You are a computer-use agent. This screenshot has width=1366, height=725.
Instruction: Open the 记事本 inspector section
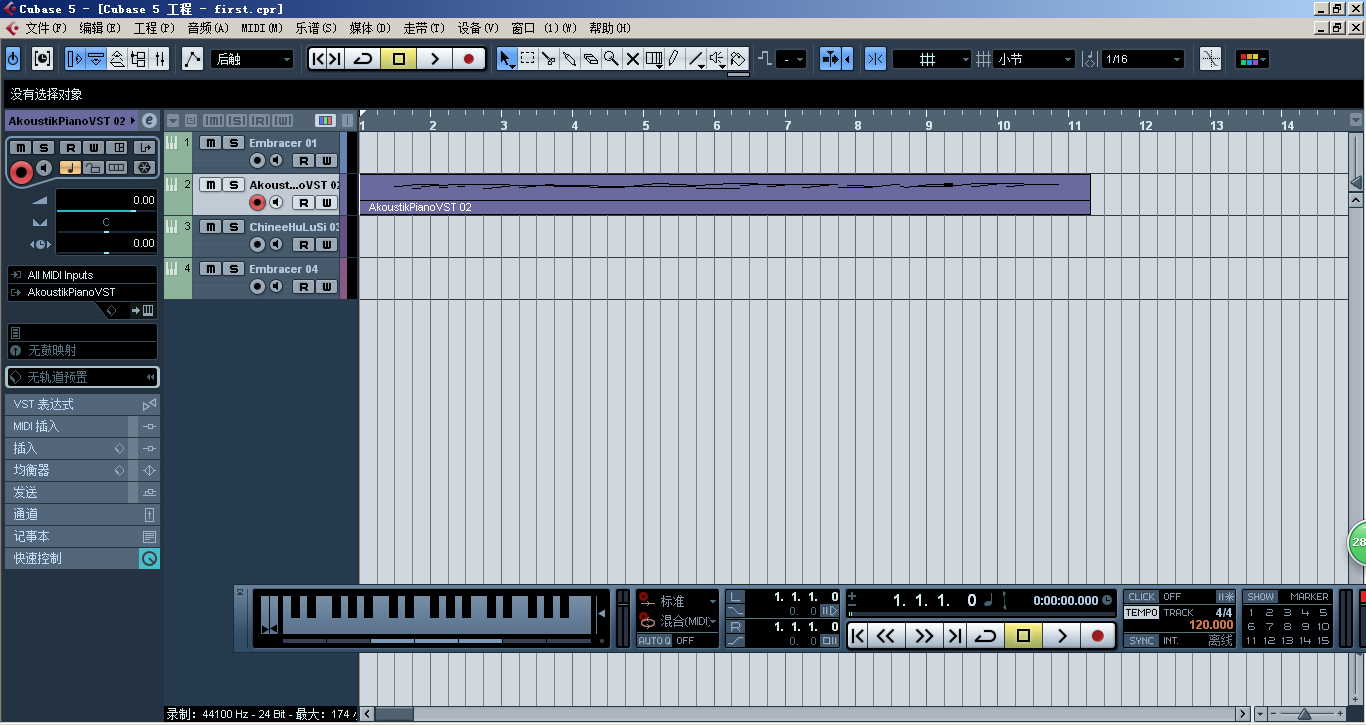click(x=82, y=536)
